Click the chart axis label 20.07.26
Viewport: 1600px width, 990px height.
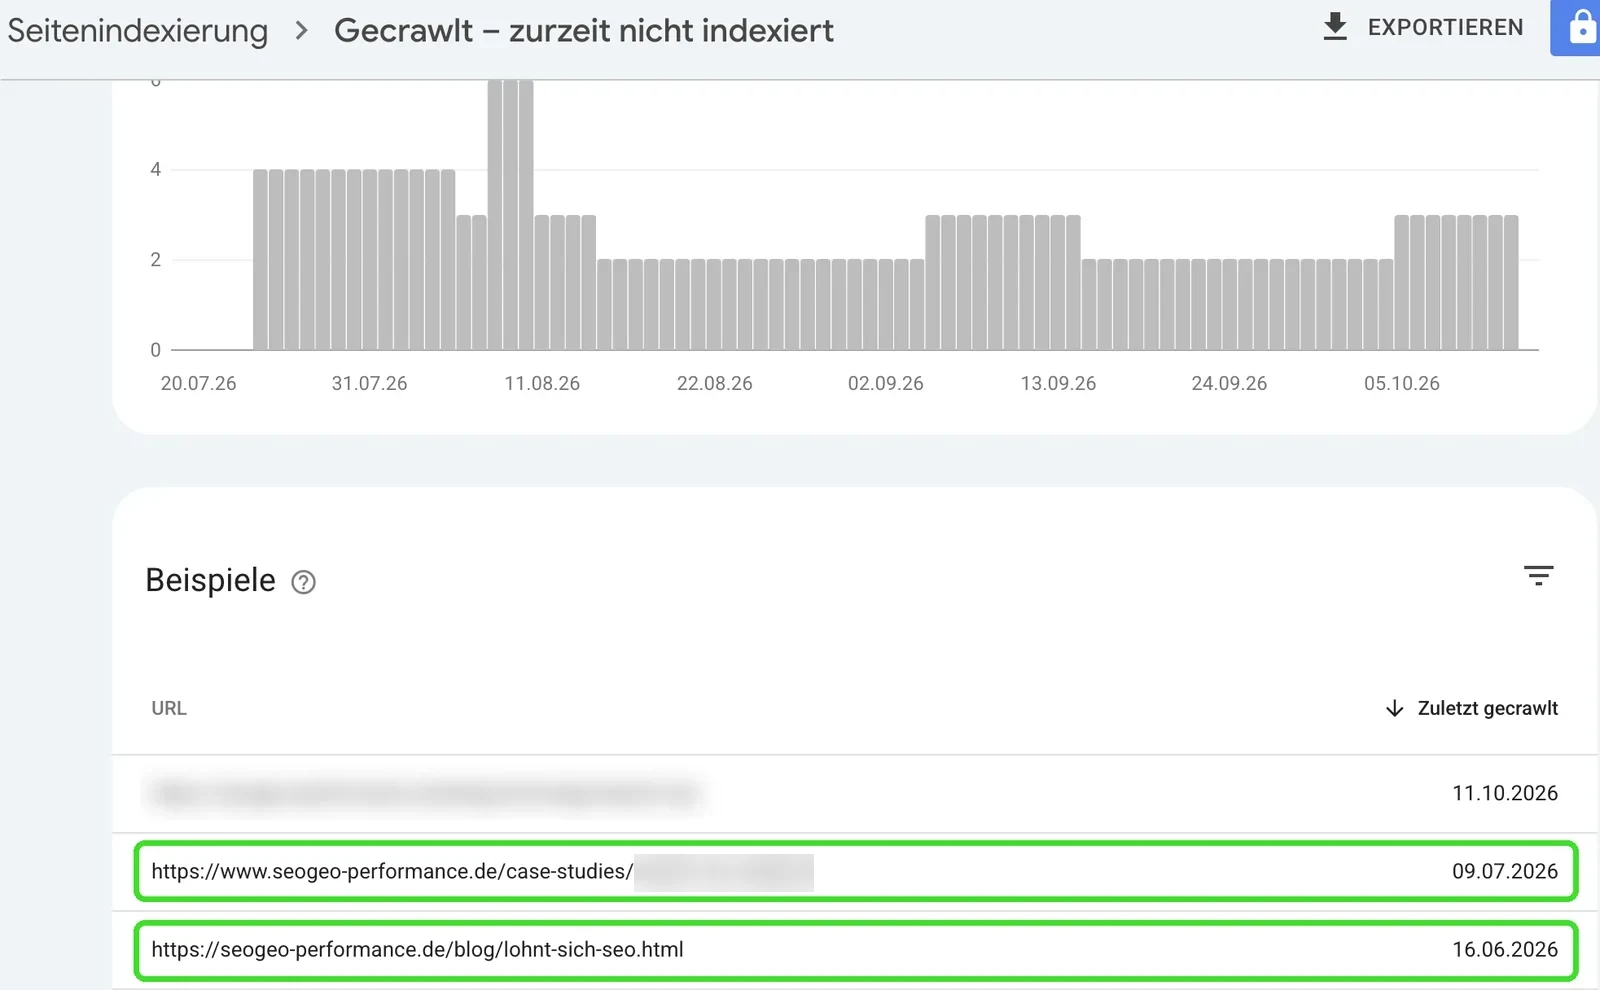point(198,383)
